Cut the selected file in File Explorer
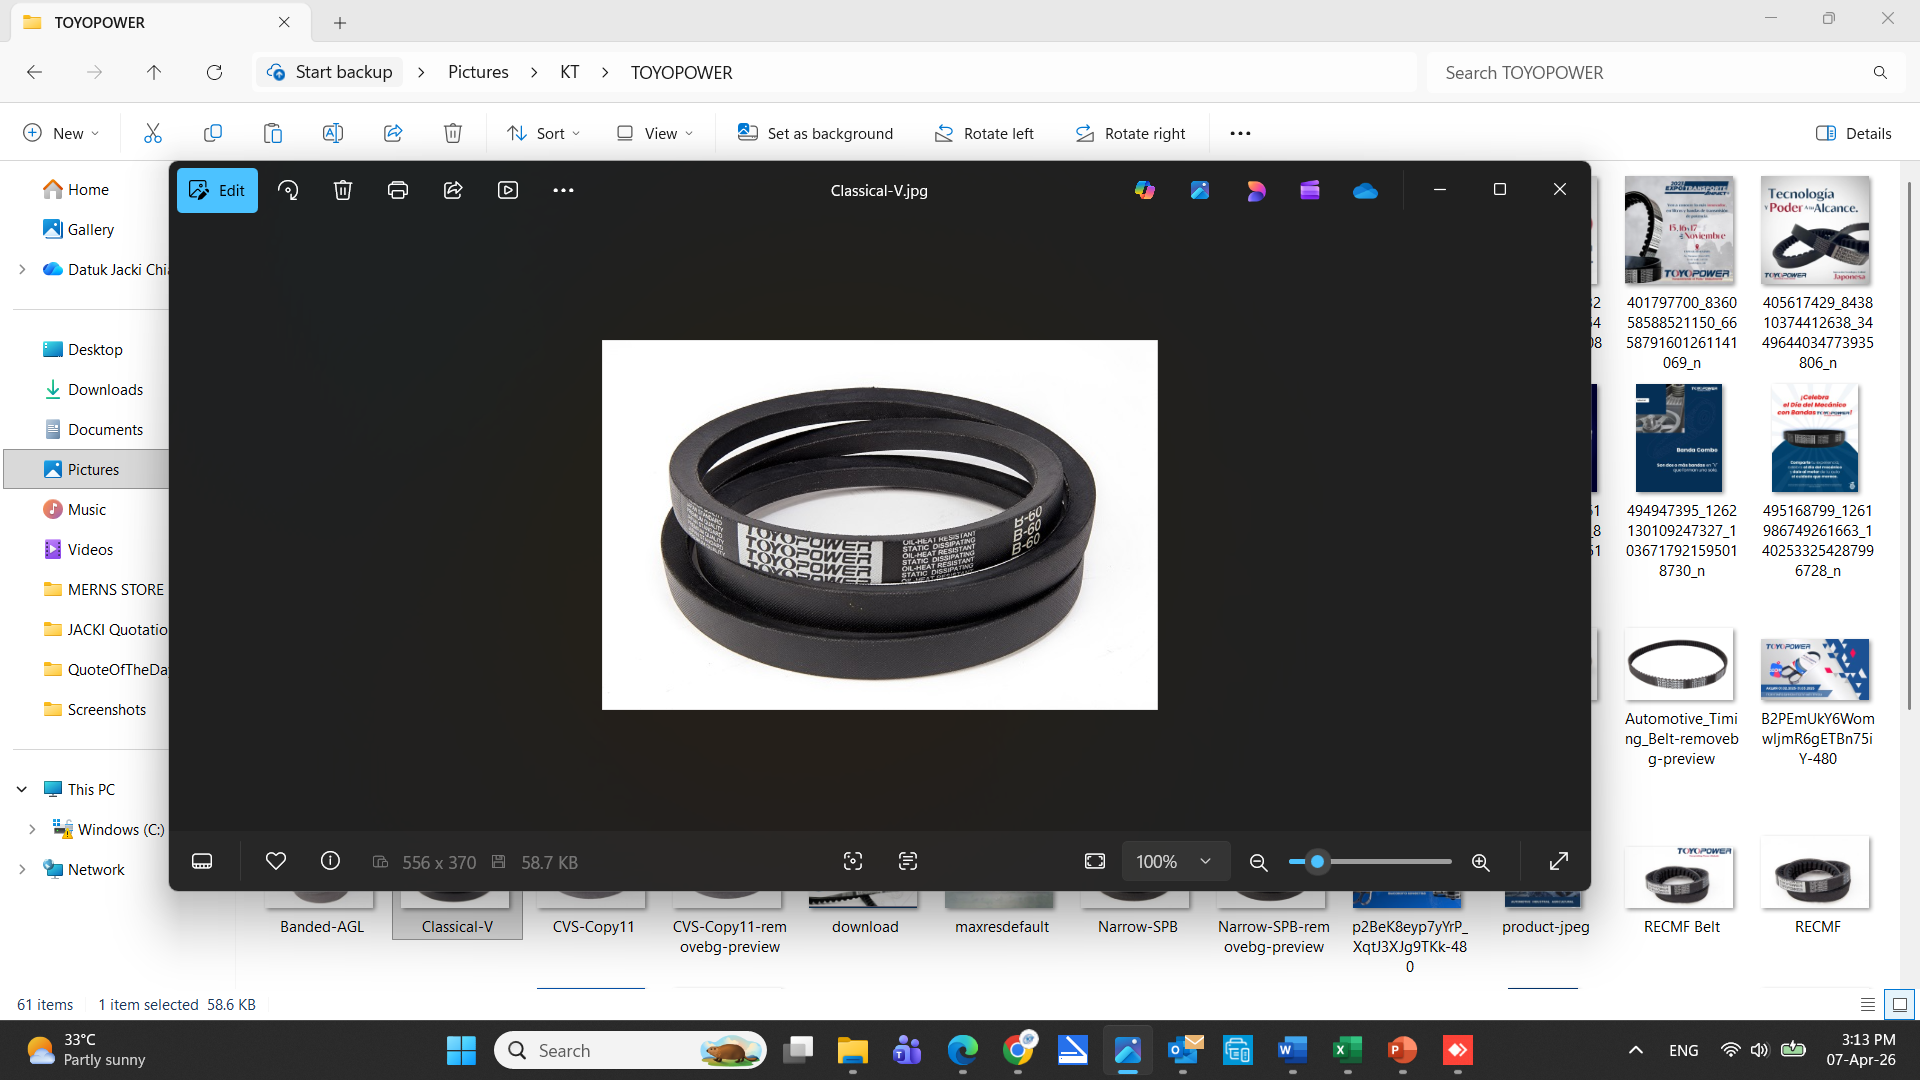The width and height of the screenshot is (1920, 1080). coord(153,133)
